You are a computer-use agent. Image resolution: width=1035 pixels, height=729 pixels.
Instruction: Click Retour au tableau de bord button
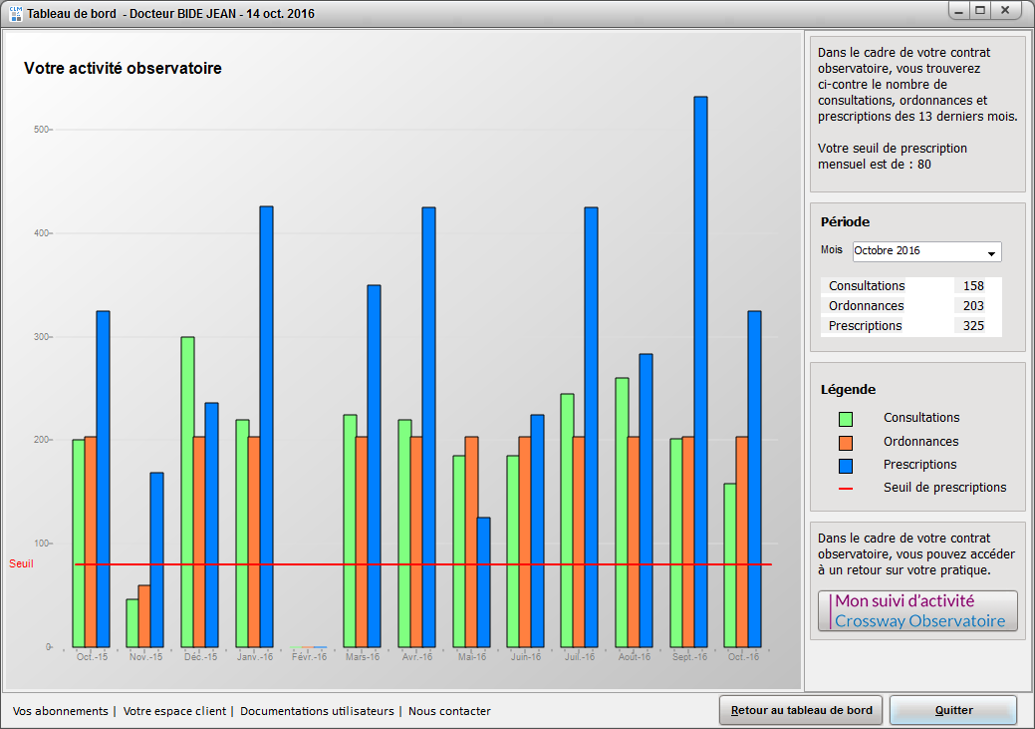pos(801,711)
